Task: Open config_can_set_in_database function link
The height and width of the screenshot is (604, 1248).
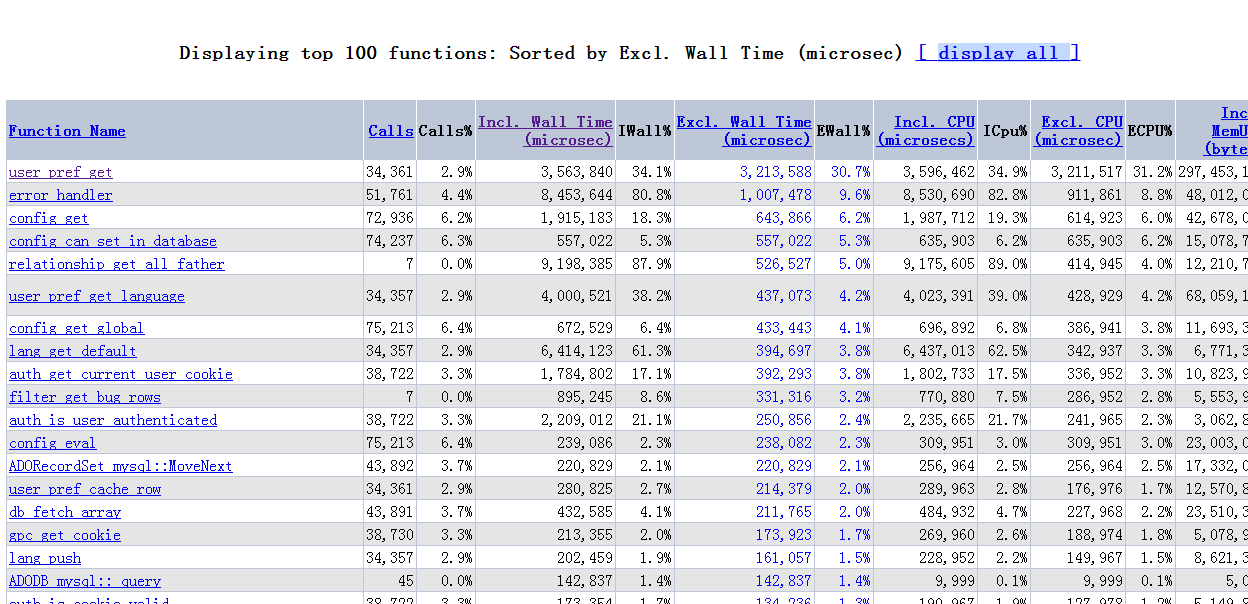Action: (x=113, y=241)
